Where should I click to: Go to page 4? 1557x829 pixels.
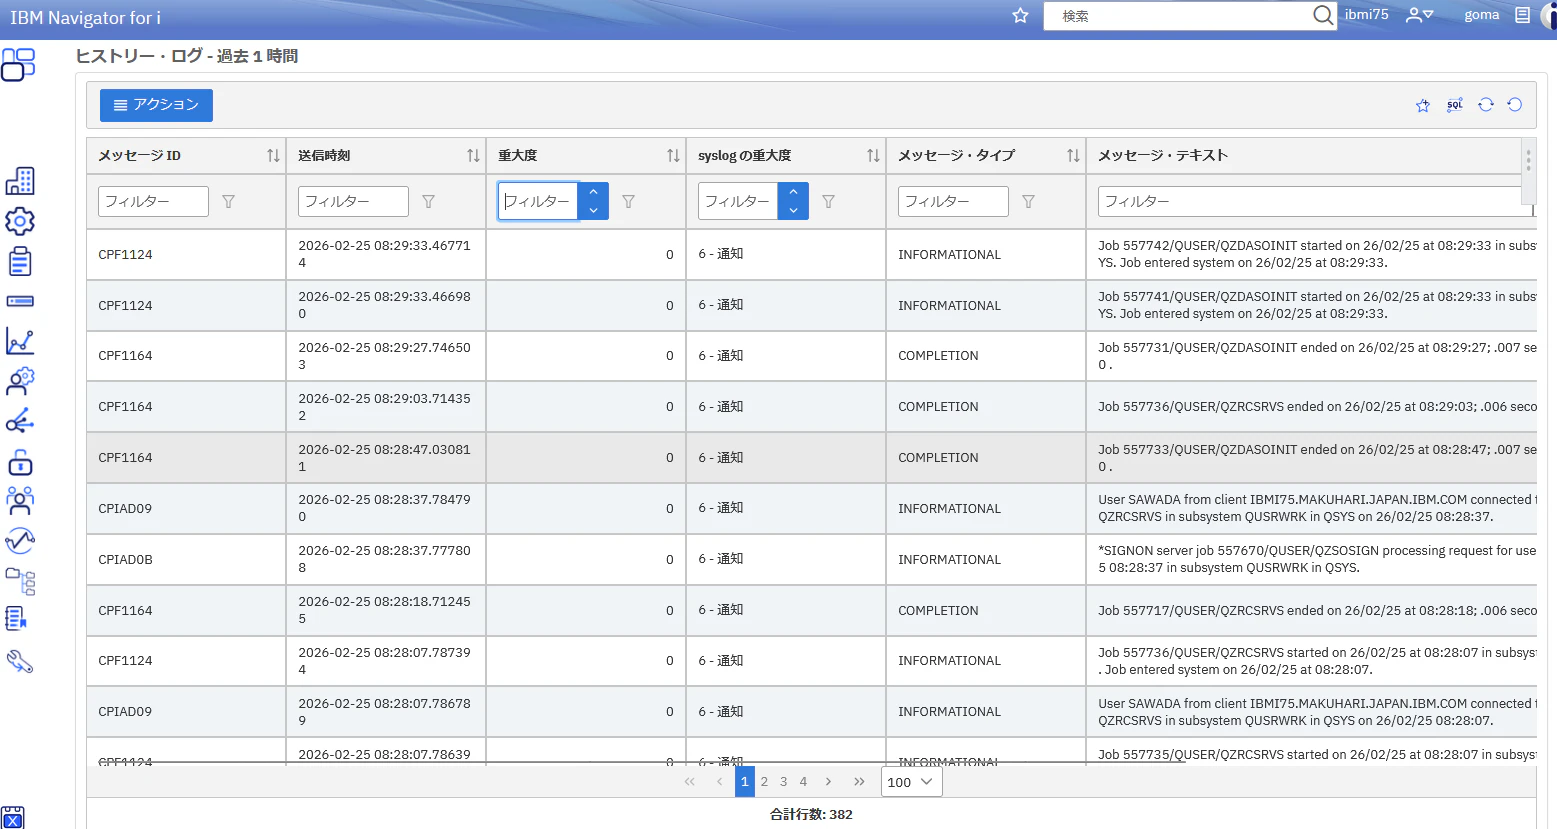point(803,782)
